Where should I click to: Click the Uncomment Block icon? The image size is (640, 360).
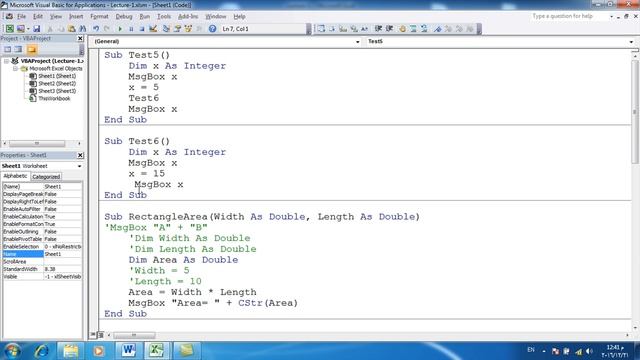tap(424, 29)
